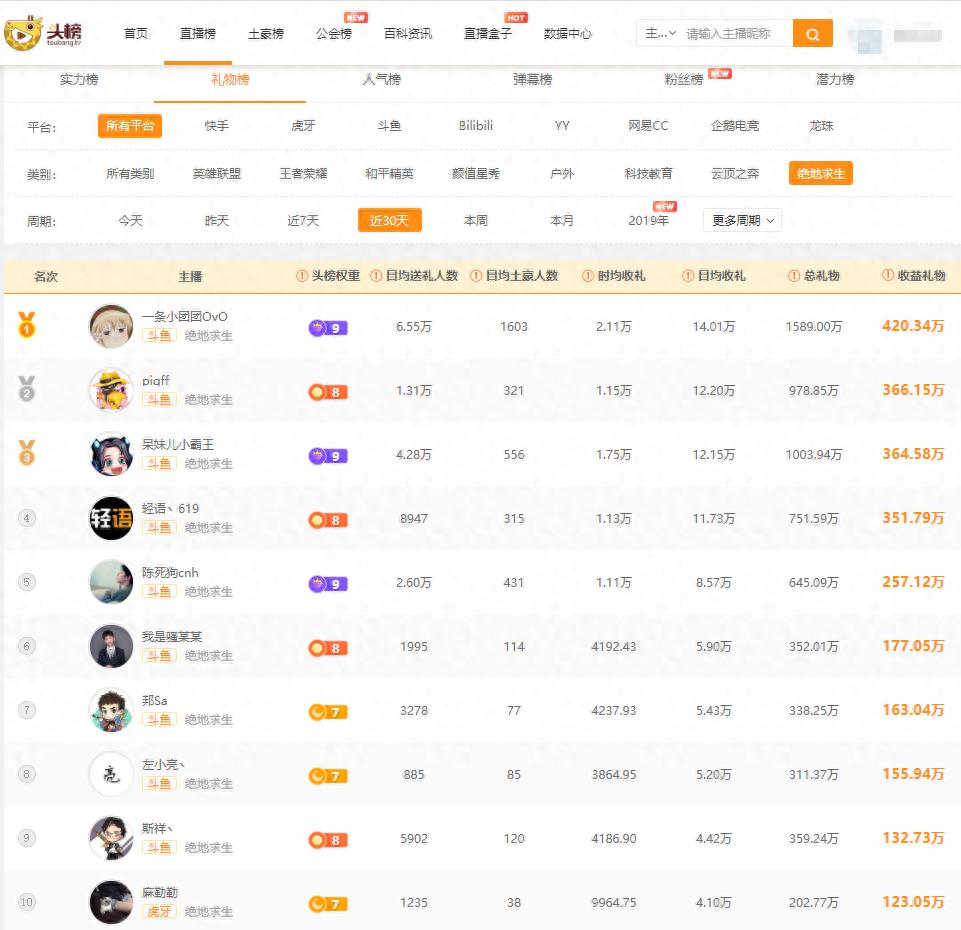The image size is (961, 930).
Task: Click level 8 badge for 轻语、619
Action: click(328, 520)
